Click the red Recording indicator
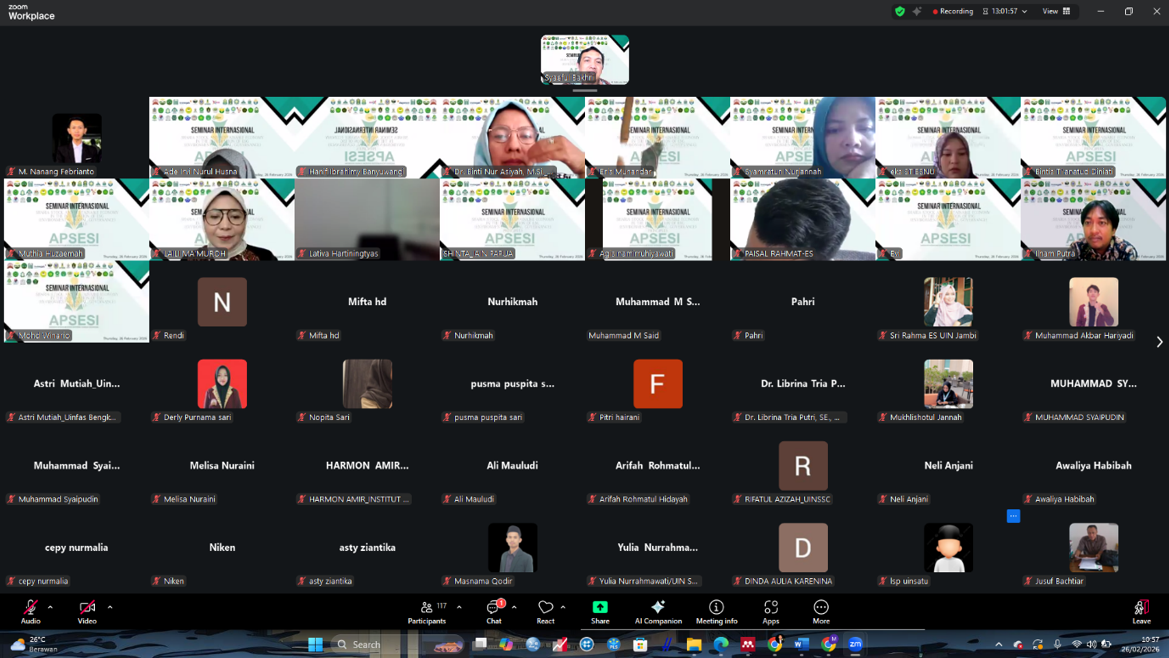This screenshot has height=658, width=1169. click(953, 11)
